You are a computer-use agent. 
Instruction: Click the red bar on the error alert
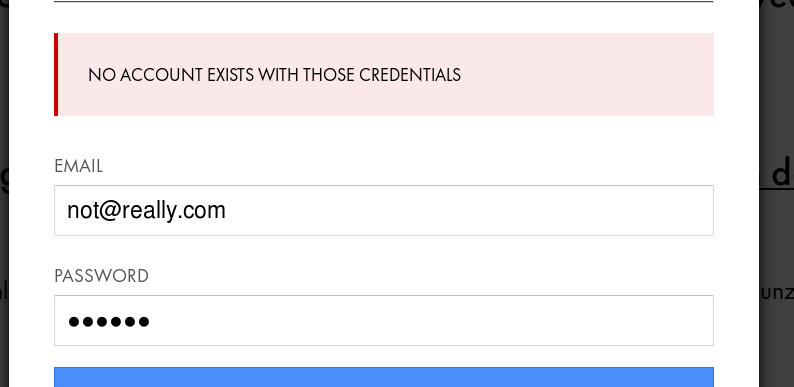(56, 74)
